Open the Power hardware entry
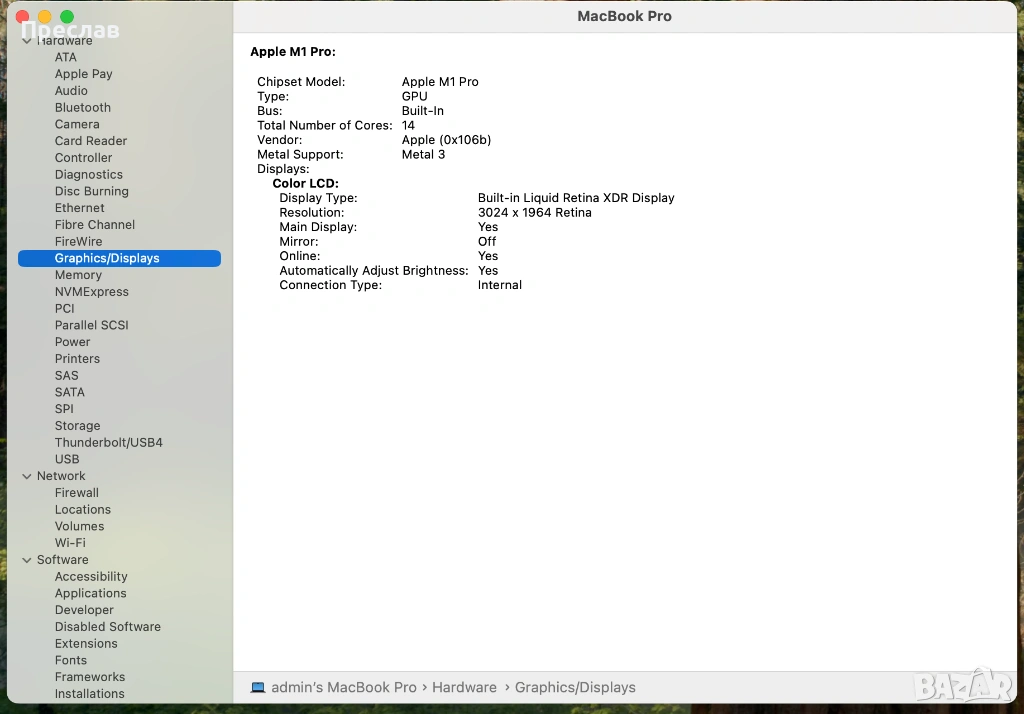 [x=73, y=342]
